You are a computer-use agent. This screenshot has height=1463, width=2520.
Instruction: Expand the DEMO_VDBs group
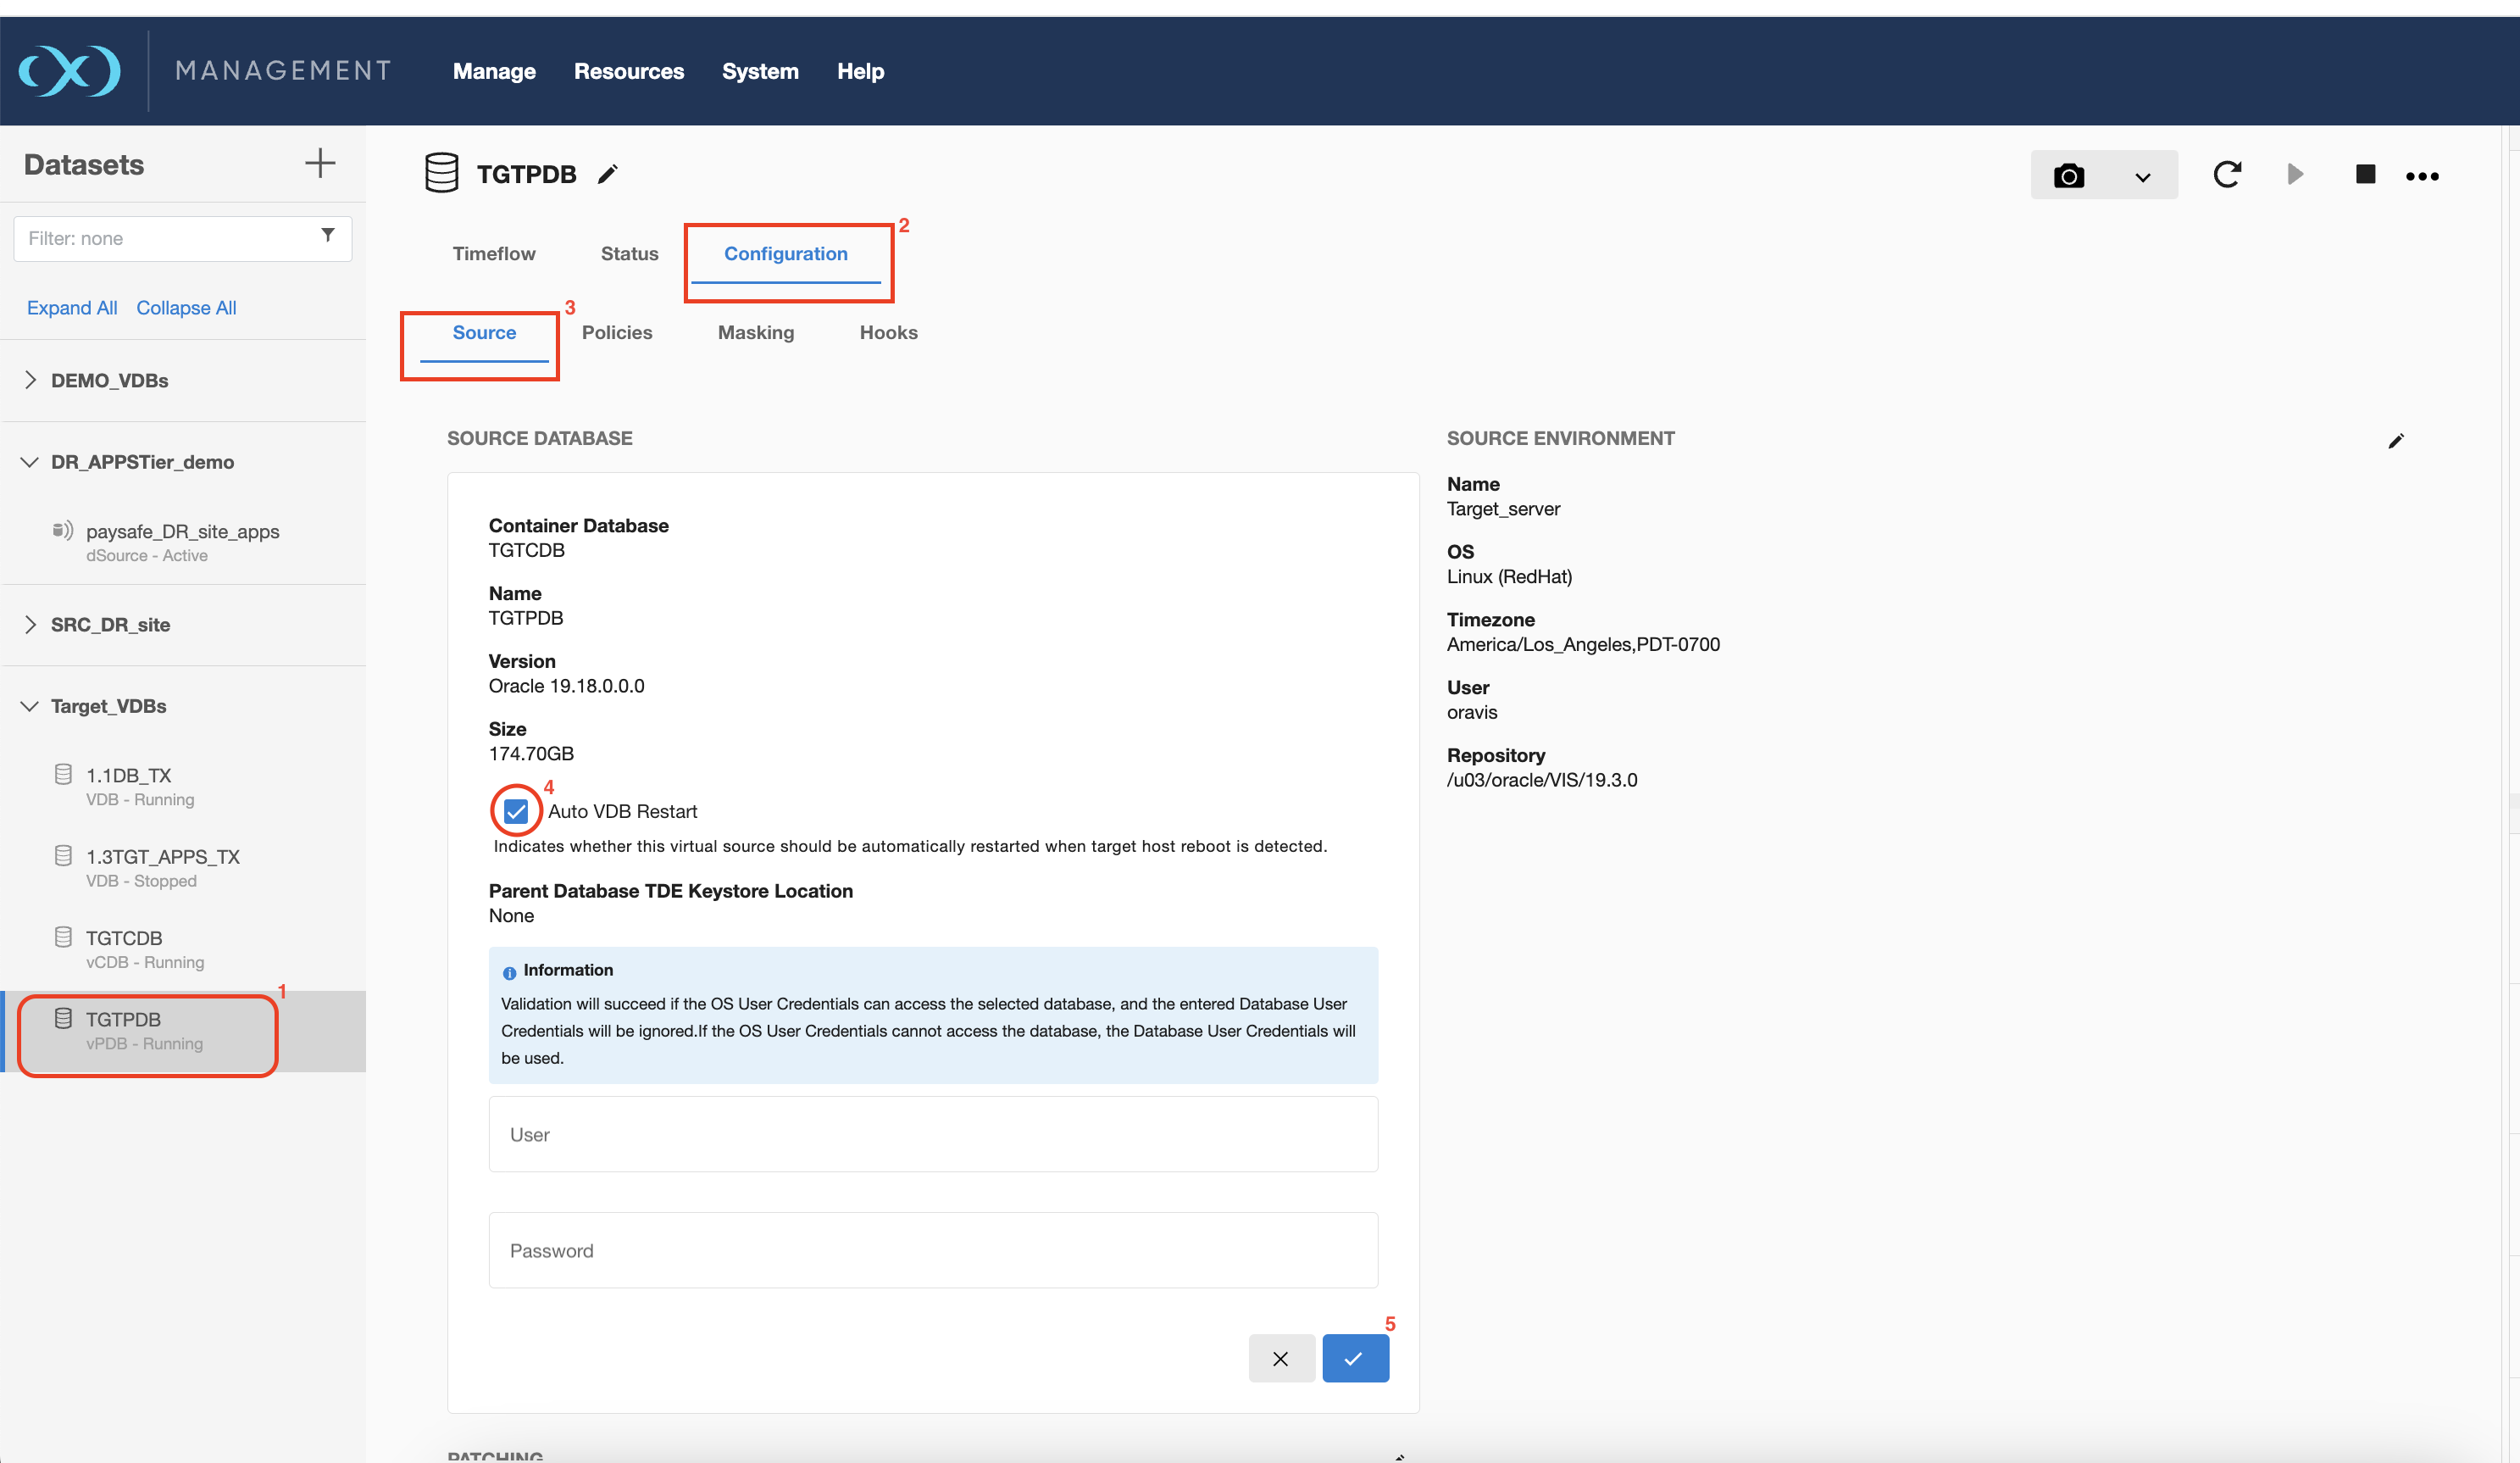coord(30,380)
